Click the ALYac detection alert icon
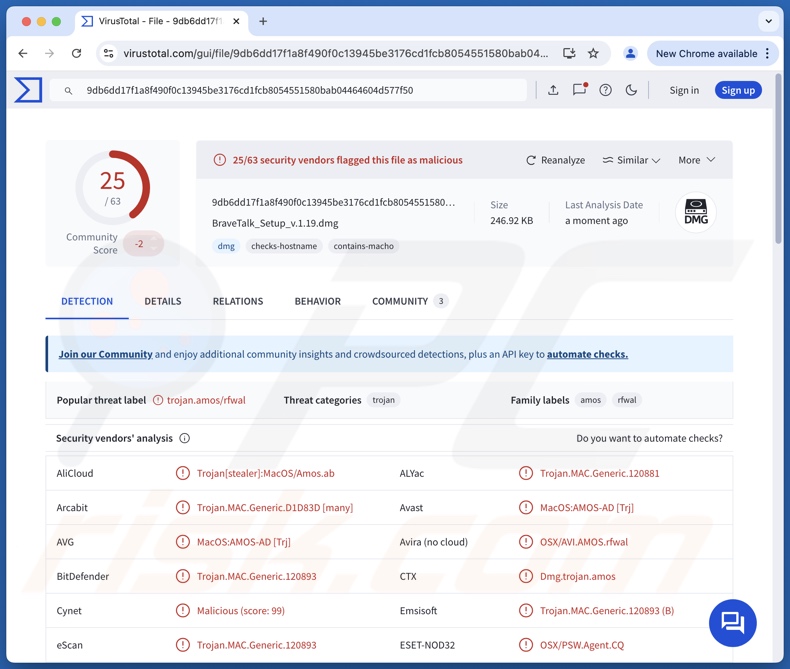 [525, 473]
